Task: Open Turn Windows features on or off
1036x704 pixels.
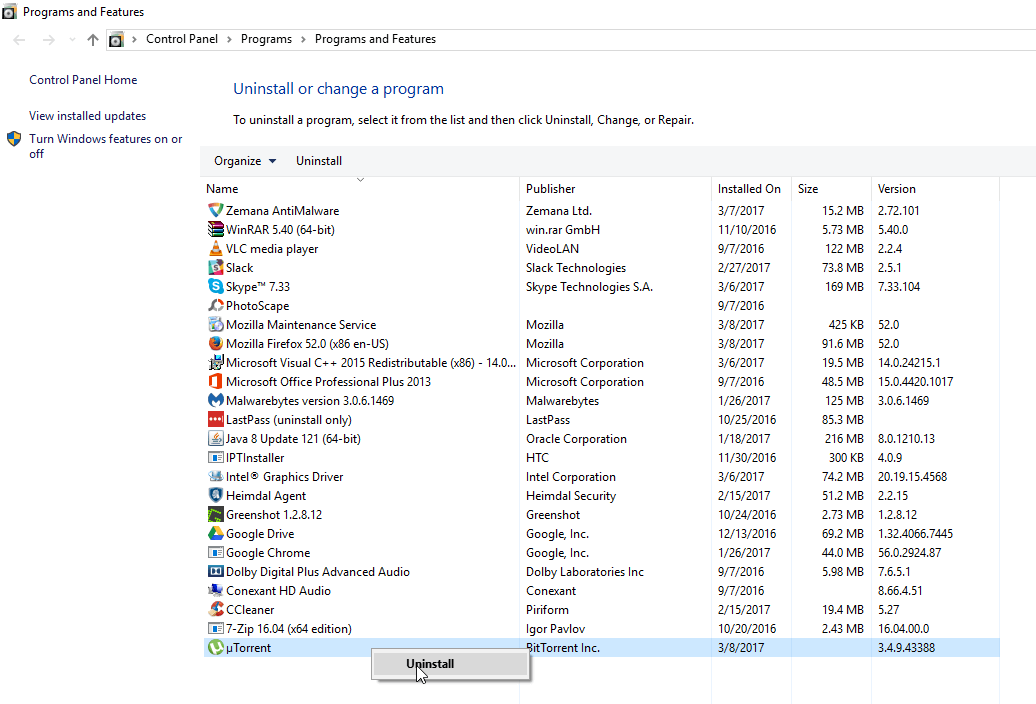Action: coord(106,146)
